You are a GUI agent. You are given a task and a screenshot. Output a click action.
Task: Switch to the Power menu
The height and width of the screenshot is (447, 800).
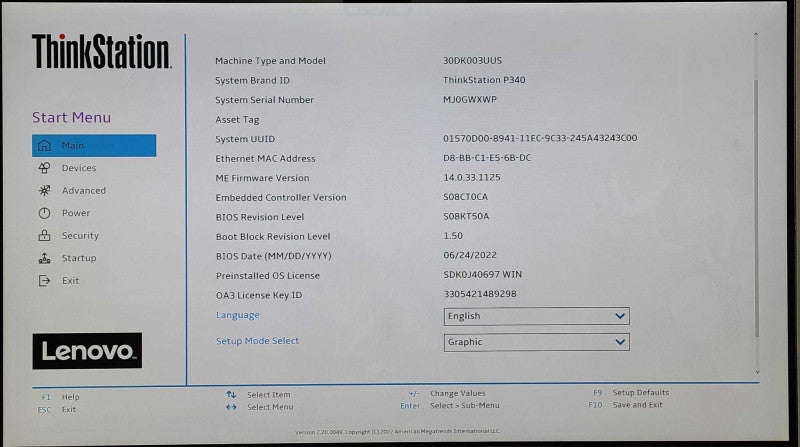coord(76,213)
